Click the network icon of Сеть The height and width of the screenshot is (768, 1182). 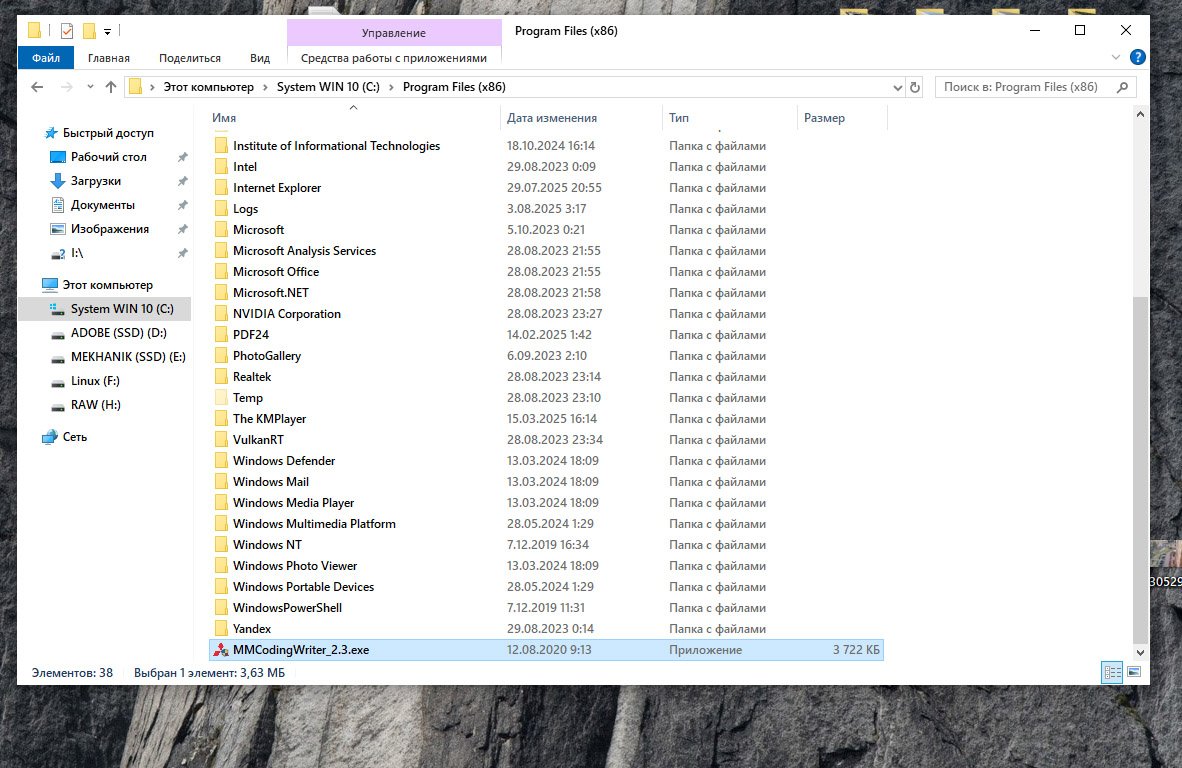coord(50,437)
